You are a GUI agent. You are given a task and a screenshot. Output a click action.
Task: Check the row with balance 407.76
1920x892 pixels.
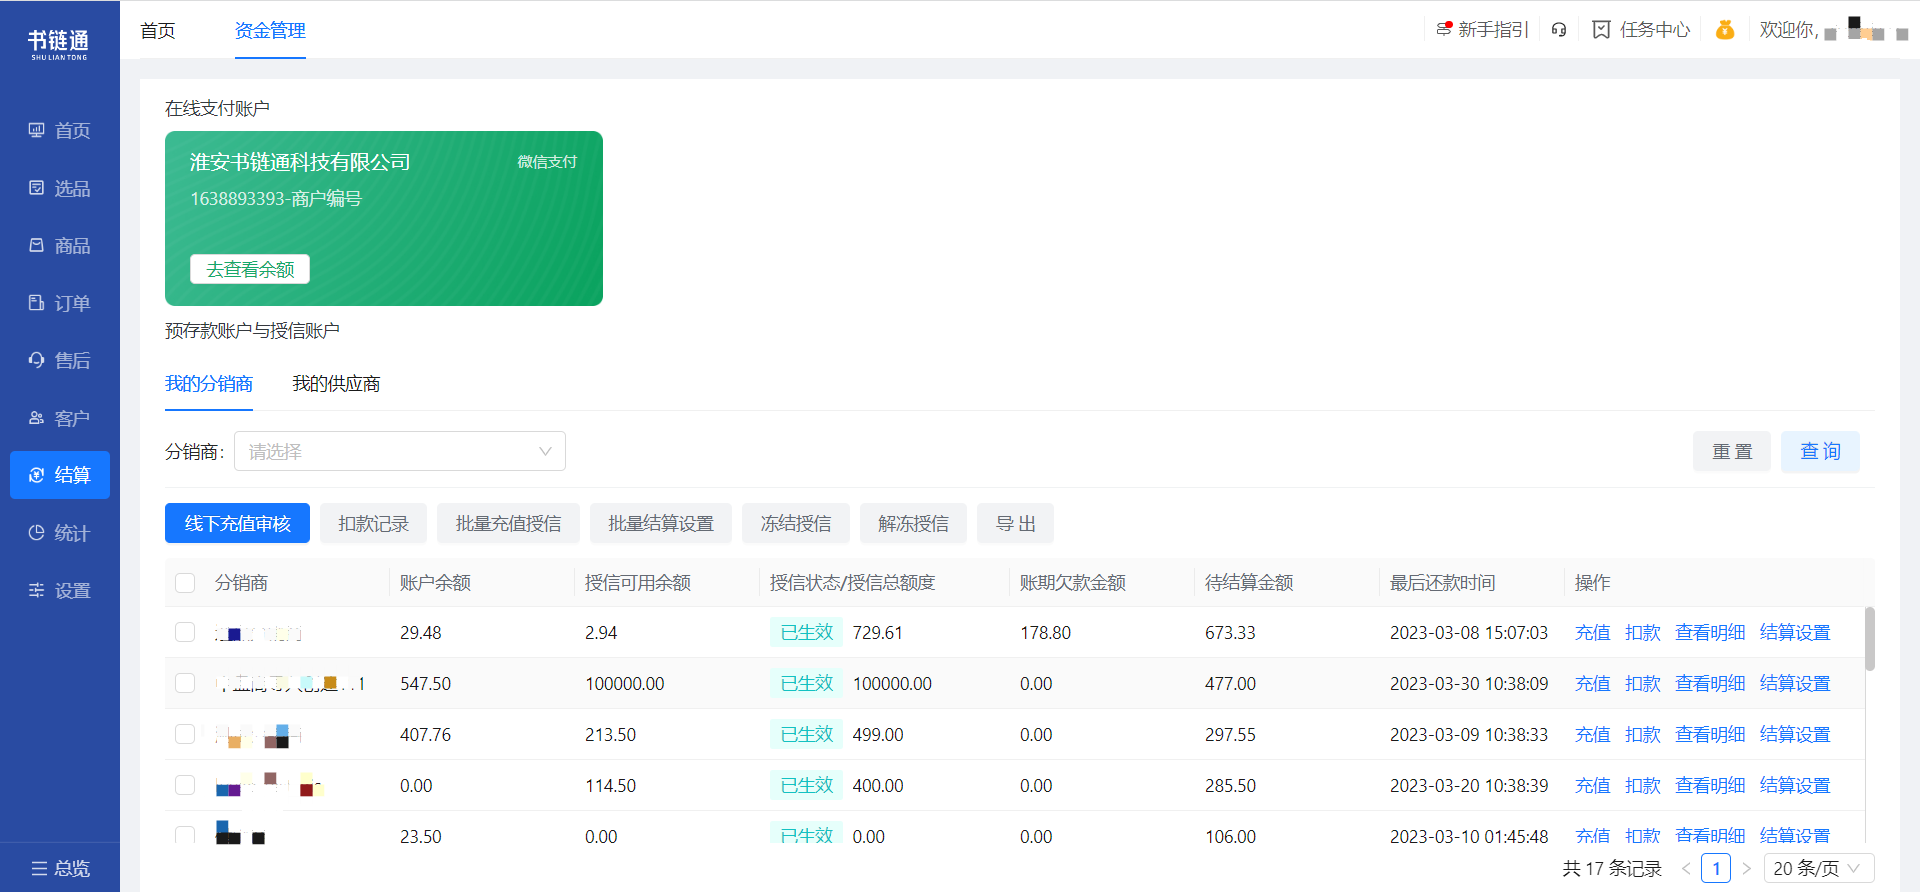click(x=185, y=734)
